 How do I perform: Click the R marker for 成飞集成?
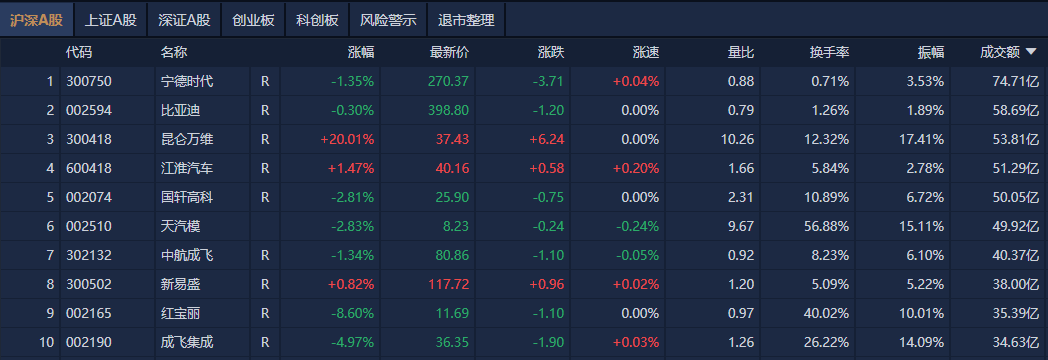coord(265,343)
